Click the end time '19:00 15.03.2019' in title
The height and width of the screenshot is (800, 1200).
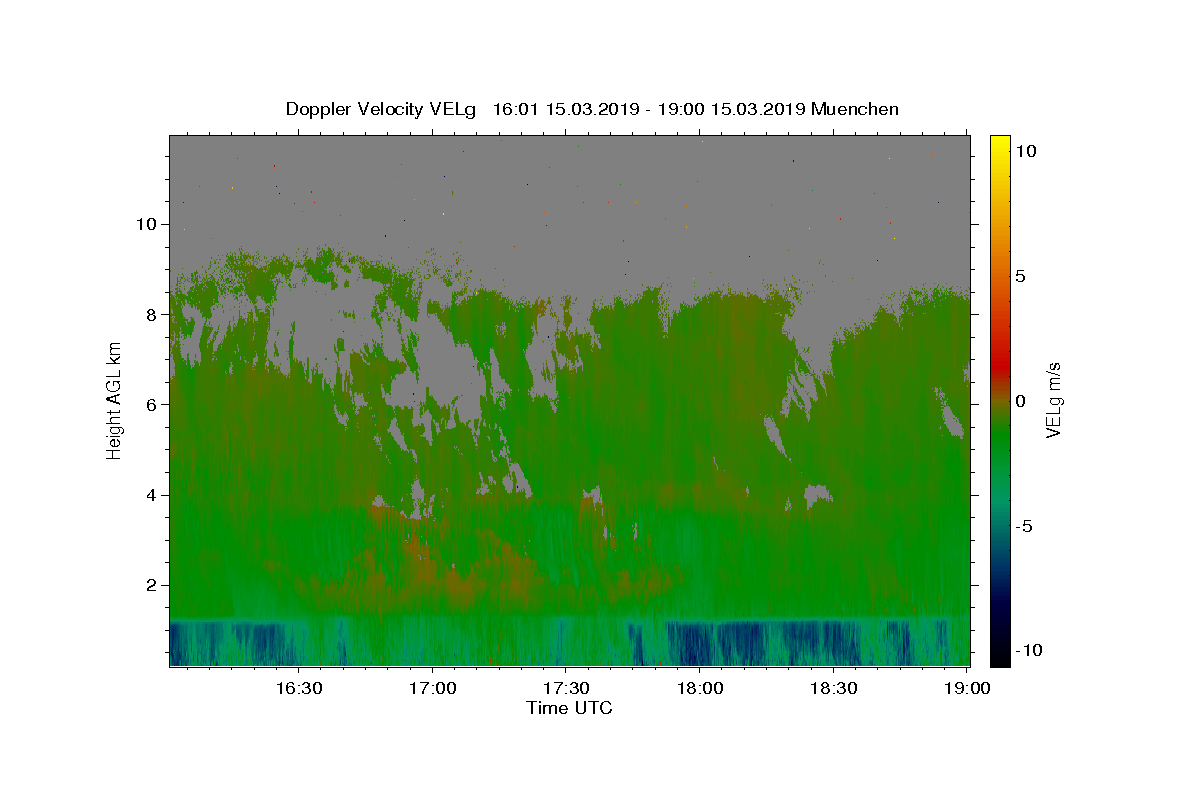(x=730, y=109)
